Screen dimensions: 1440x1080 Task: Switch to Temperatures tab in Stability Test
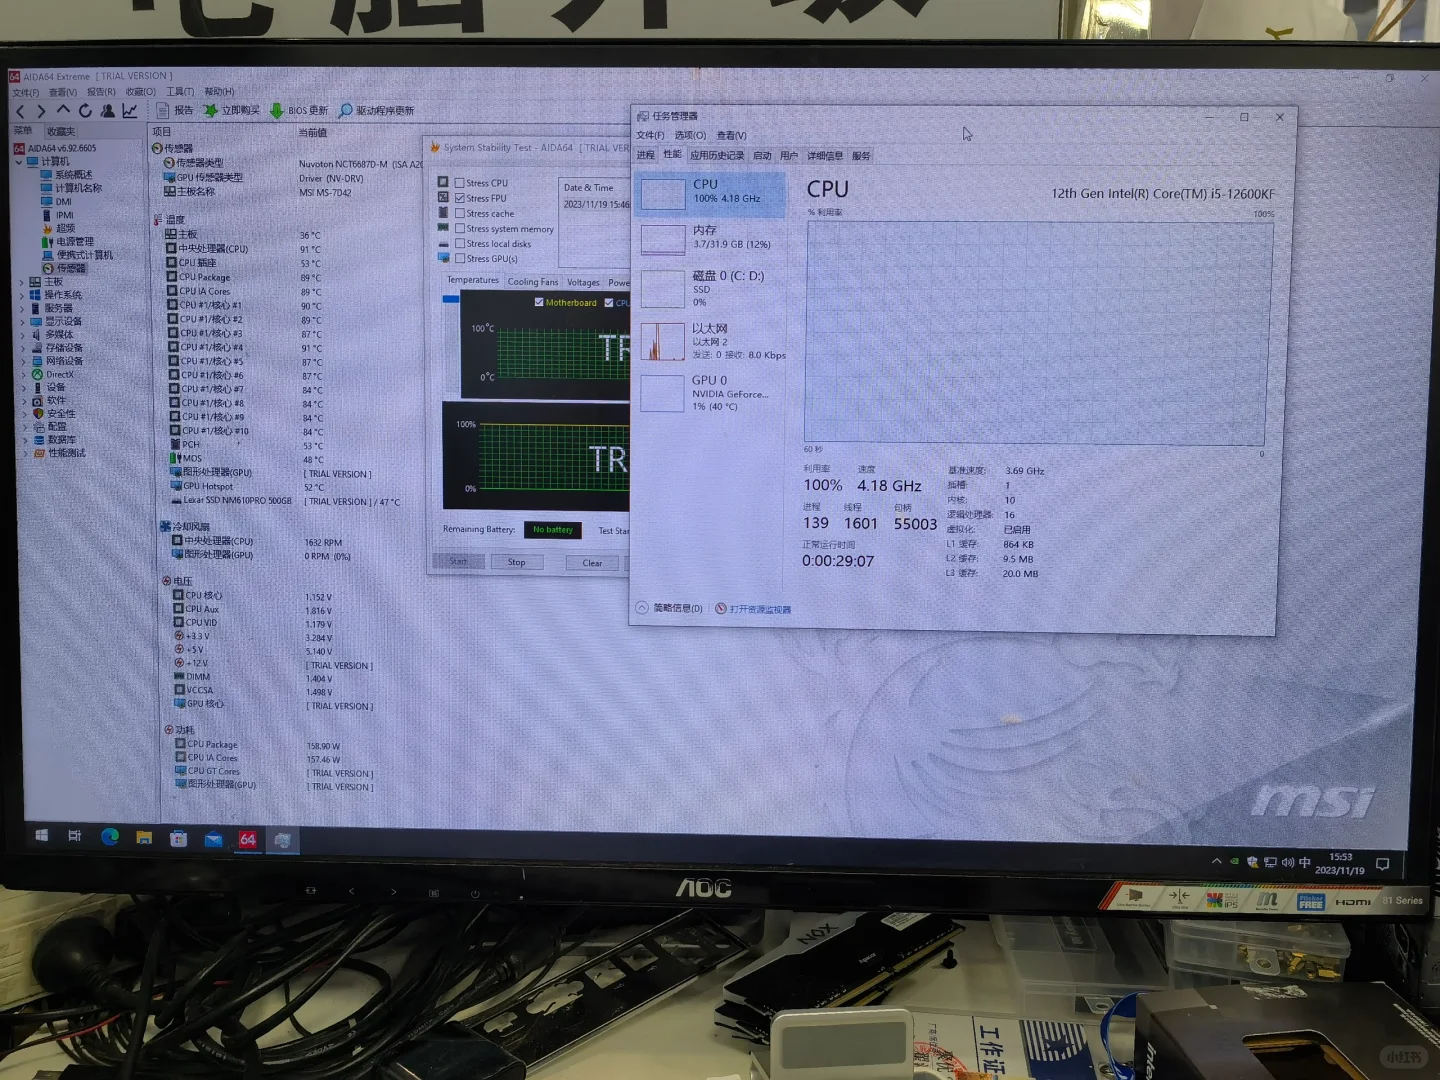pyautogui.click(x=473, y=281)
